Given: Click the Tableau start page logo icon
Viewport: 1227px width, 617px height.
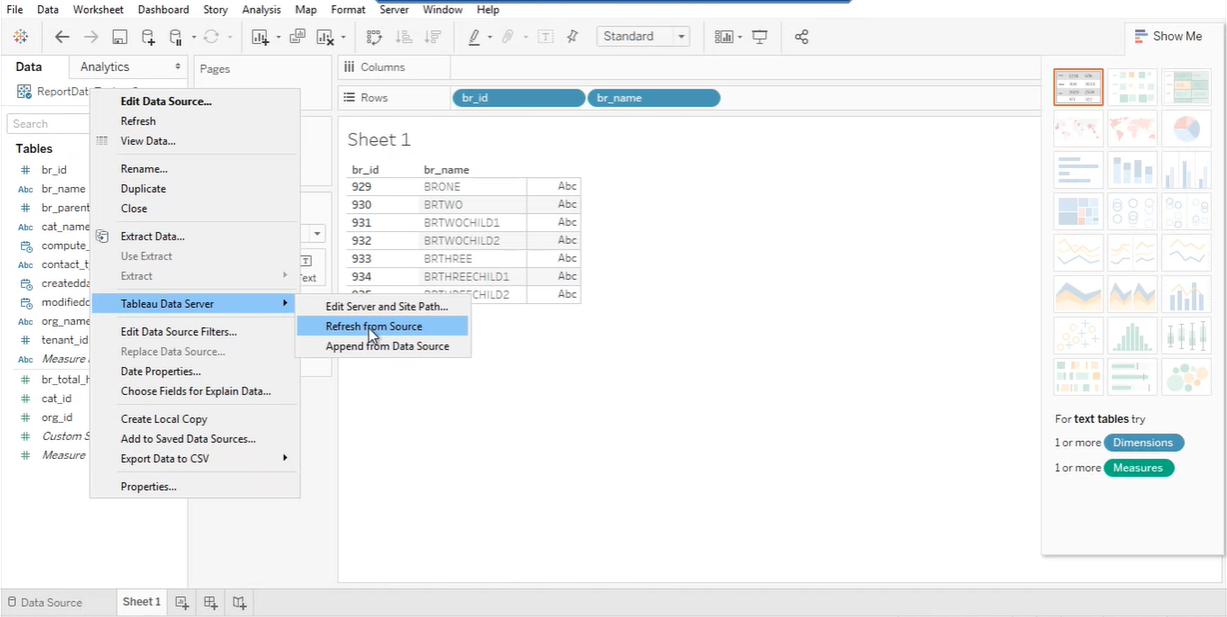Looking at the screenshot, I should click(21, 37).
